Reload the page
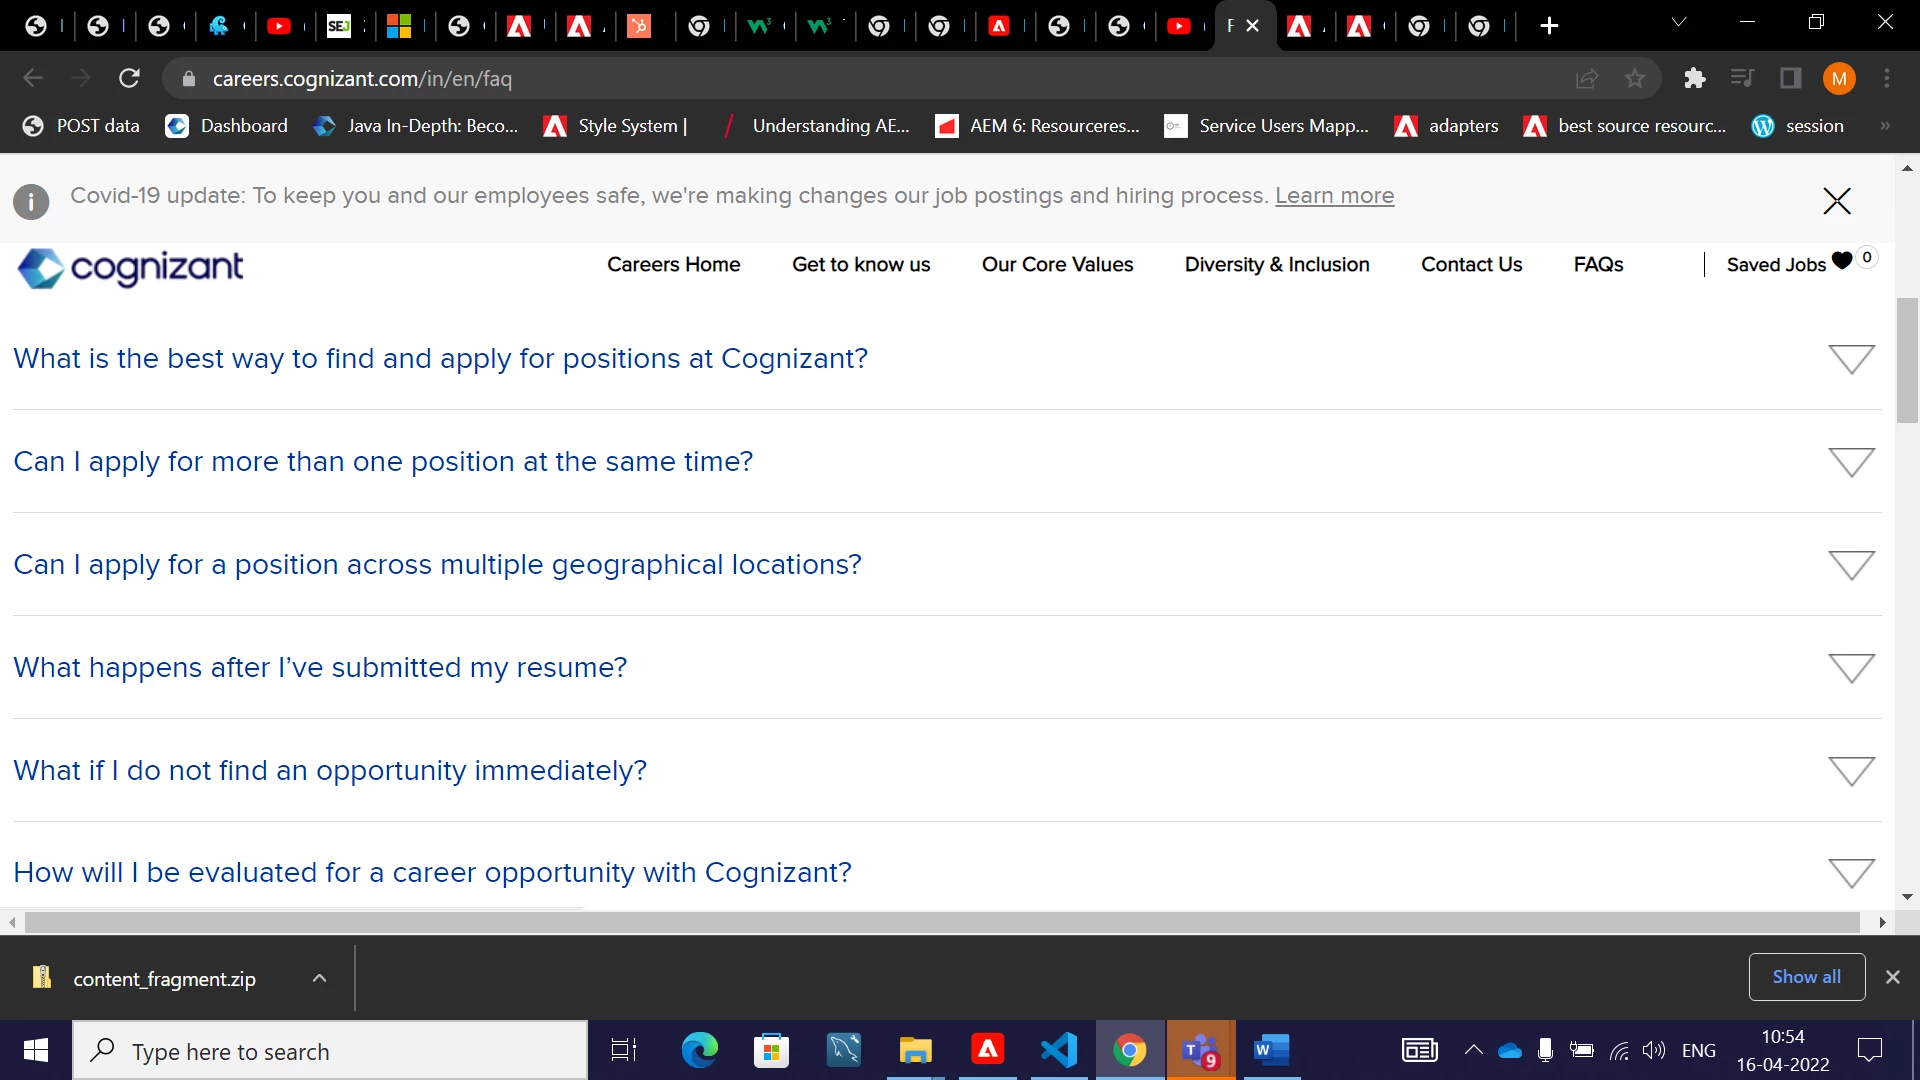This screenshot has height=1080, width=1920. click(x=129, y=79)
